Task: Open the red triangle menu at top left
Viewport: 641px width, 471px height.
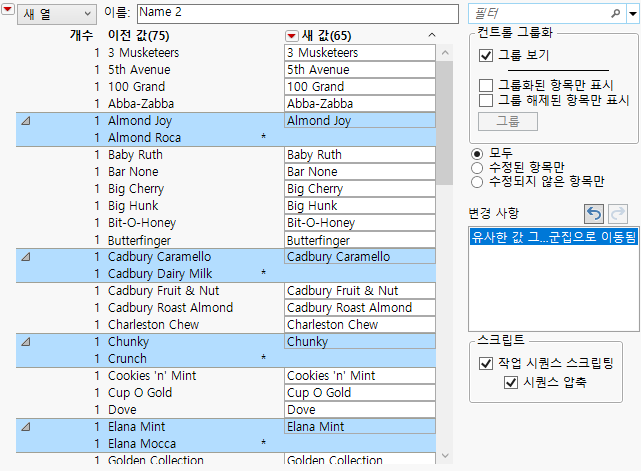Action: (x=8, y=9)
